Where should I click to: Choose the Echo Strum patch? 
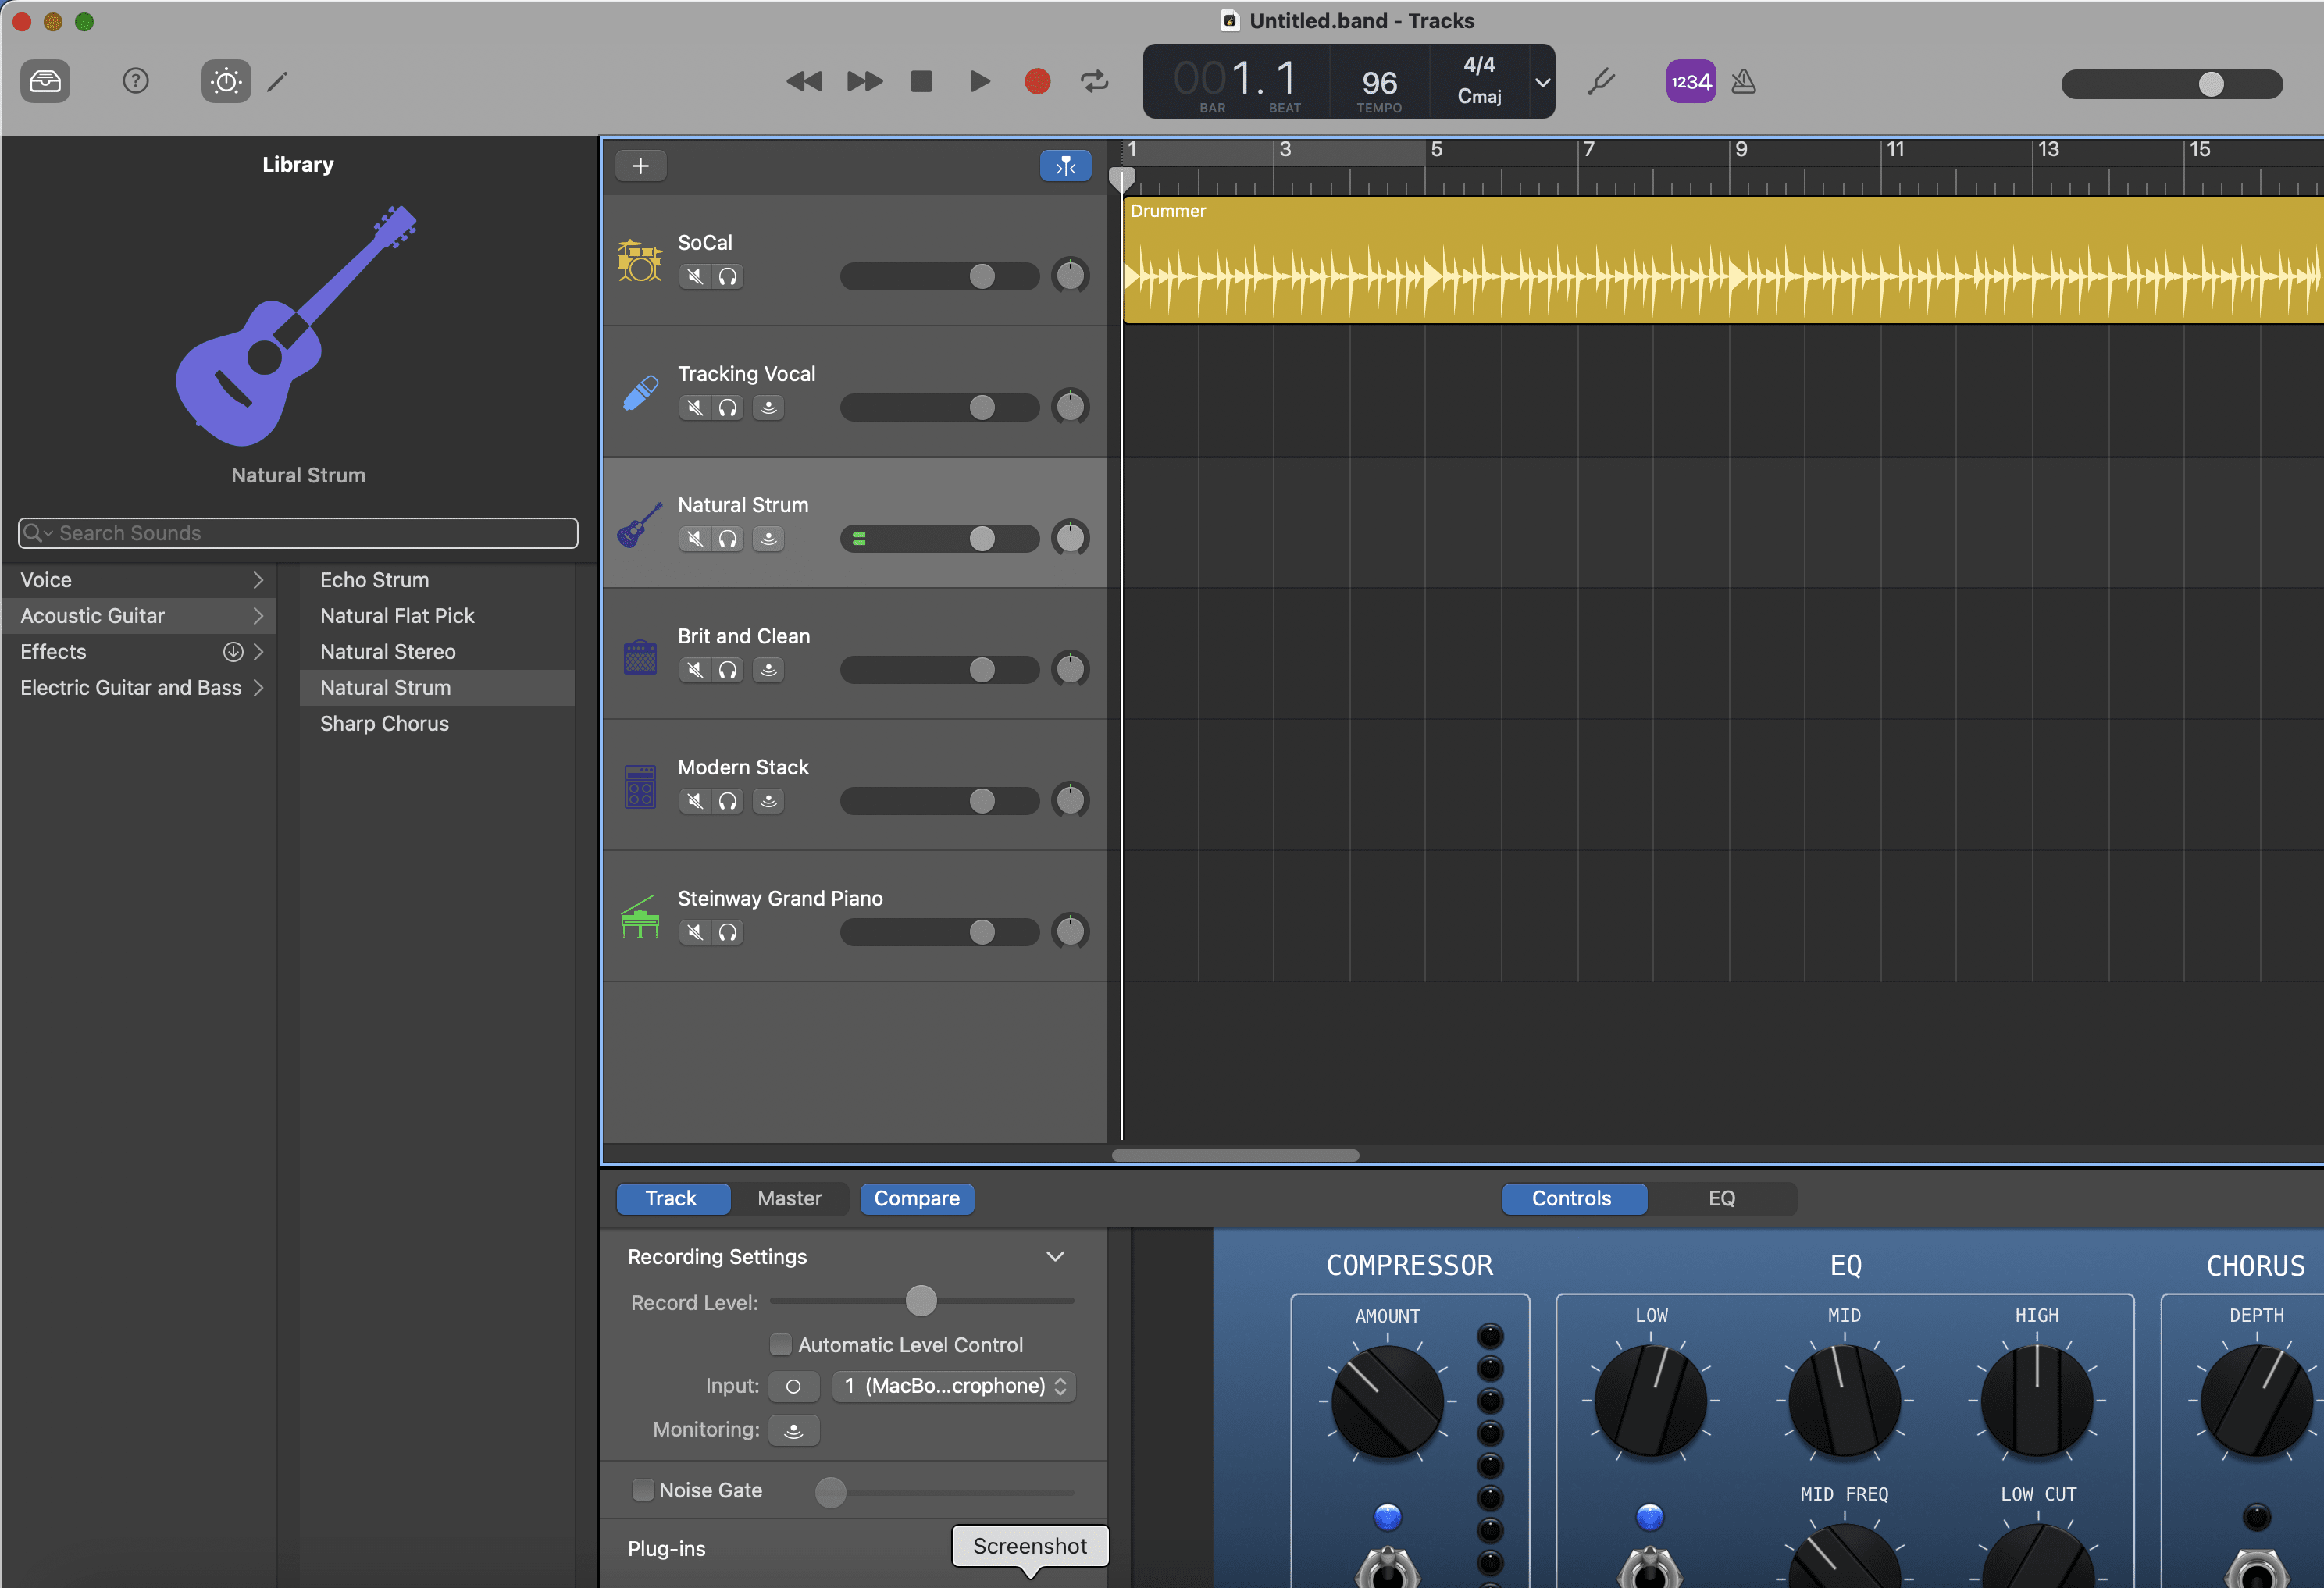coord(437,580)
